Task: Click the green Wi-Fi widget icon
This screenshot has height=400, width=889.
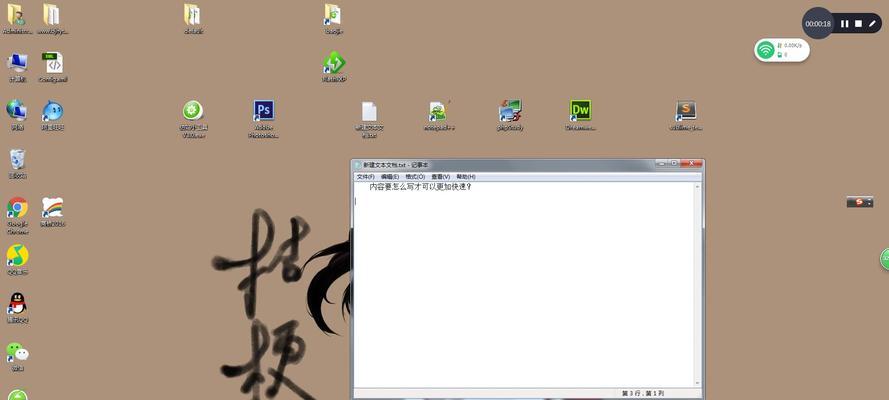Action: coord(765,50)
